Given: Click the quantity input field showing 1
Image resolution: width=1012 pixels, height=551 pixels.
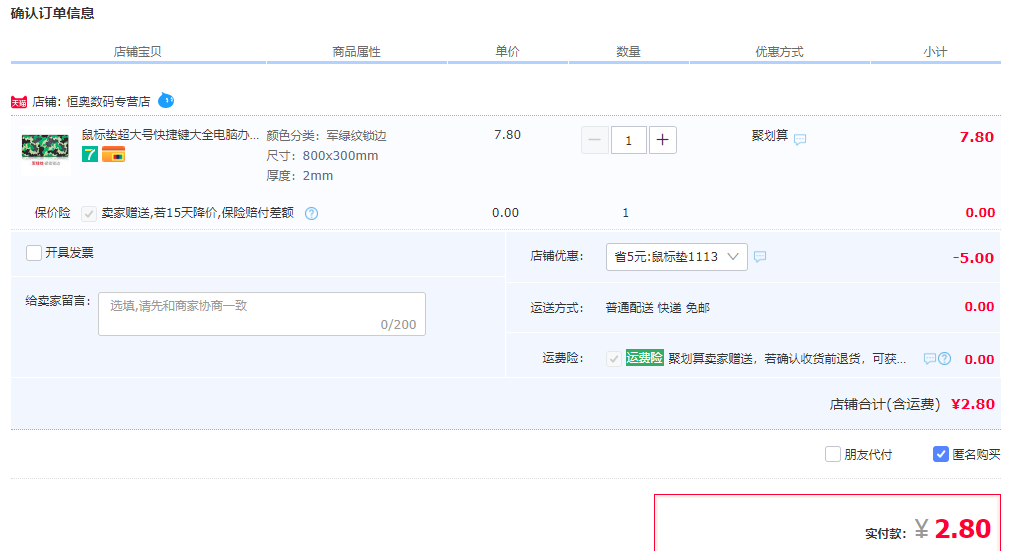Looking at the screenshot, I should [x=629, y=140].
